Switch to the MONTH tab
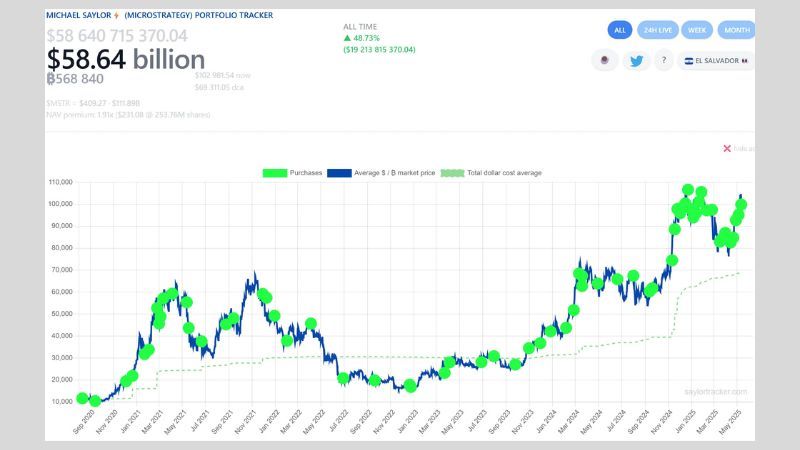The height and width of the screenshot is (450, 800). [x=736, y=30]
